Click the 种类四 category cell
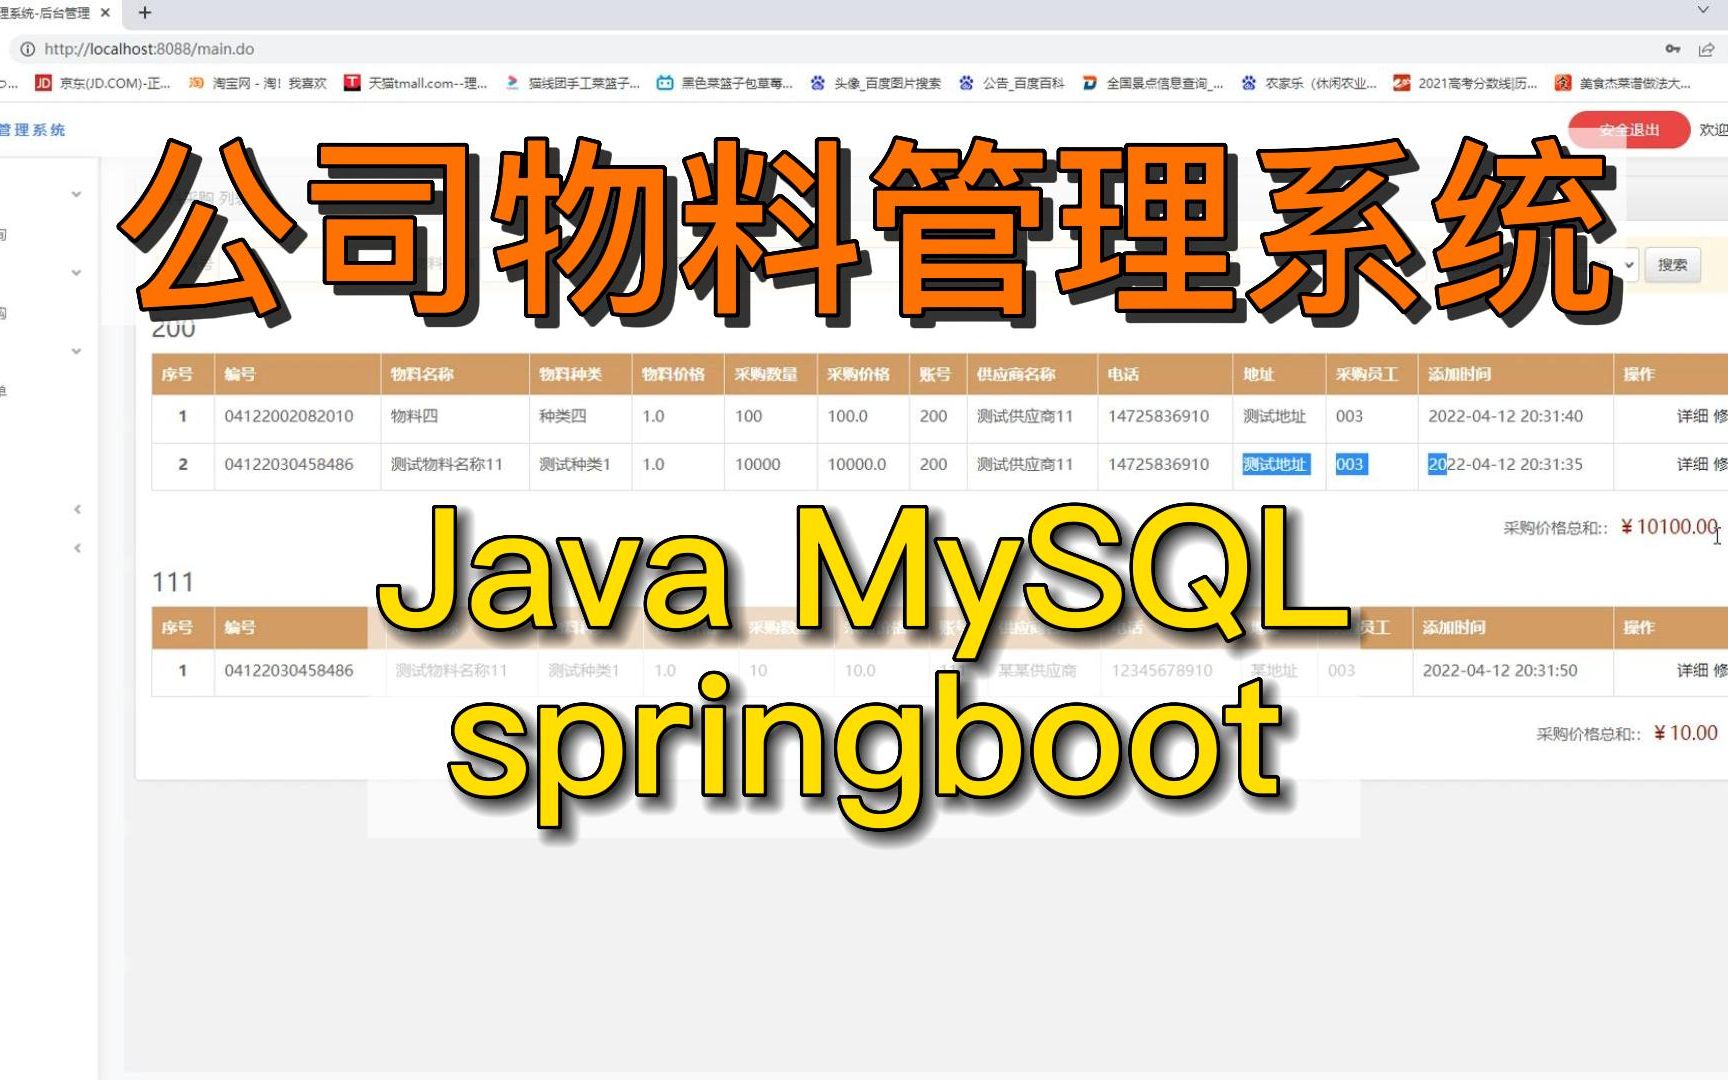Image resolution: width=1728 pixels, height=1080 pixels. (563, 416)
